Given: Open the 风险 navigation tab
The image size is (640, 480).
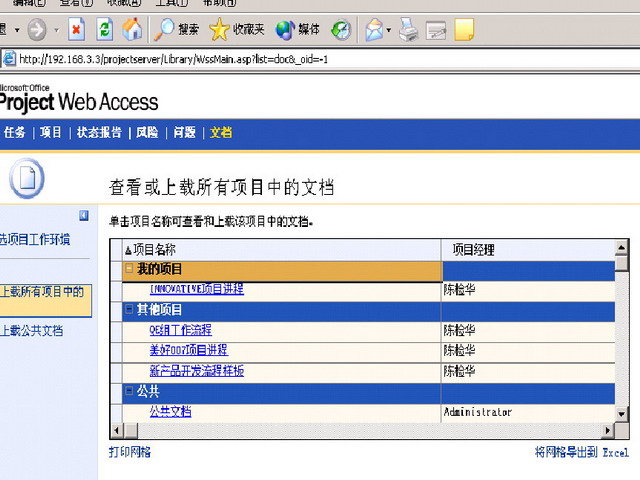Looking at the screenshot, I should (147, 133).
